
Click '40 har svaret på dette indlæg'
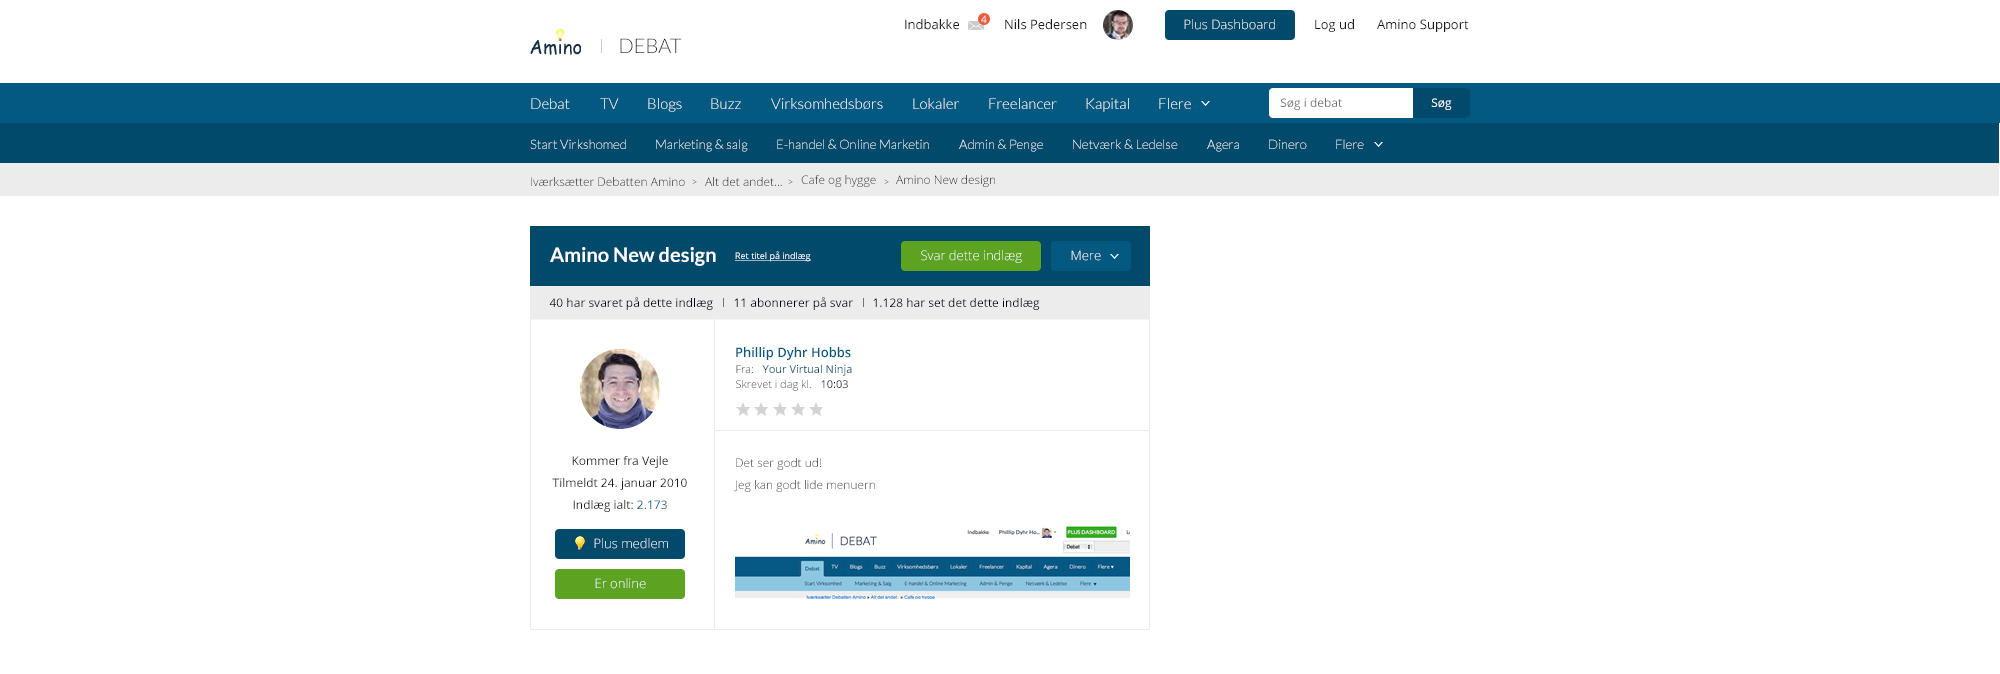click(x=631, y=303)
